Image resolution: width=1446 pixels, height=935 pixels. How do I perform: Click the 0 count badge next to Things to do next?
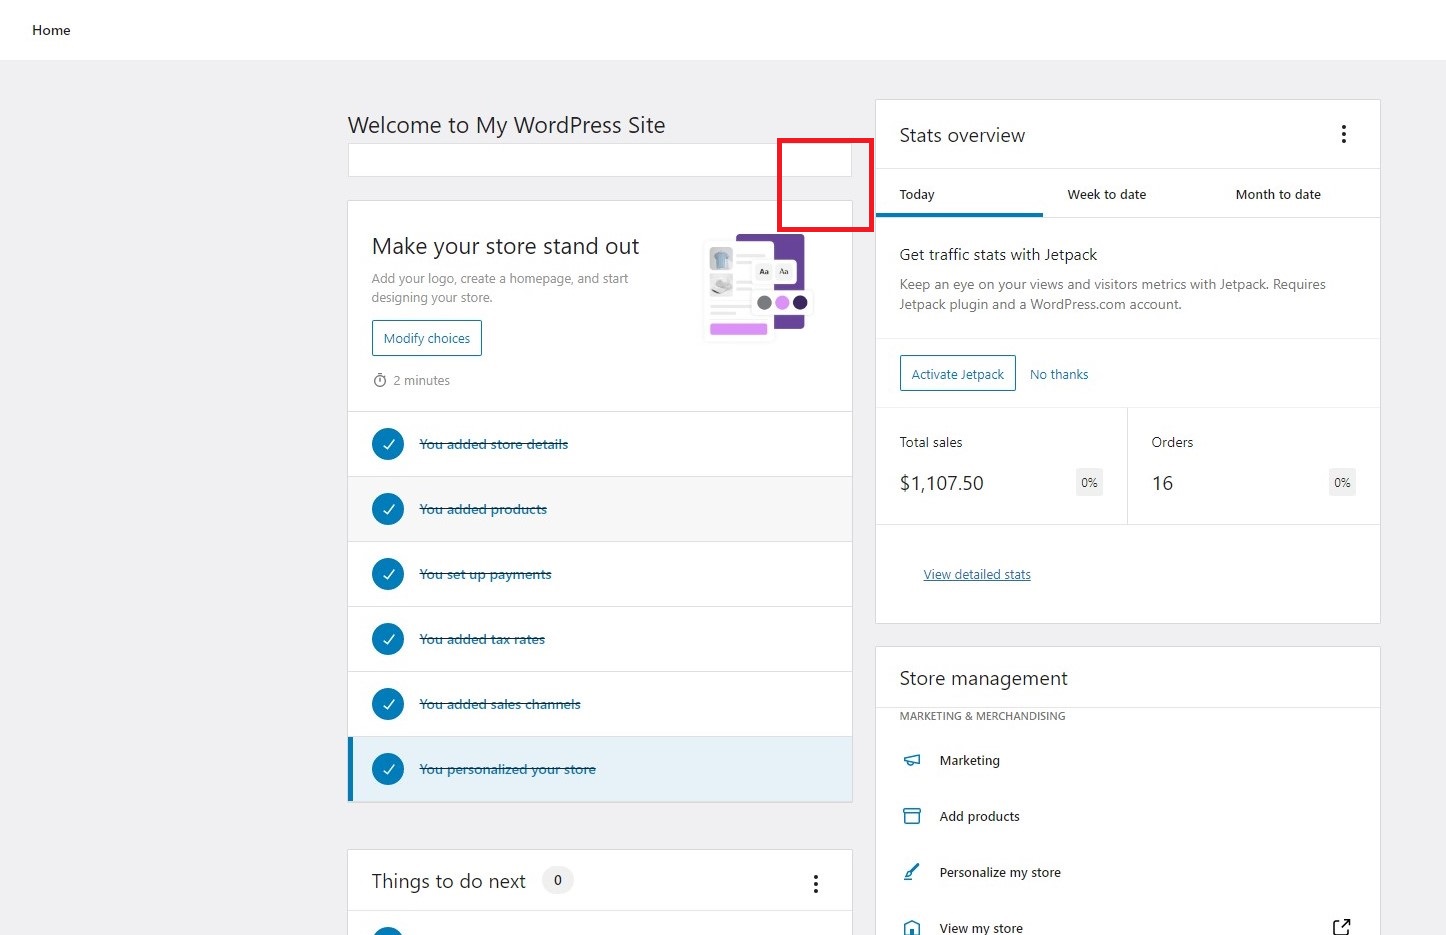[558, 880]
